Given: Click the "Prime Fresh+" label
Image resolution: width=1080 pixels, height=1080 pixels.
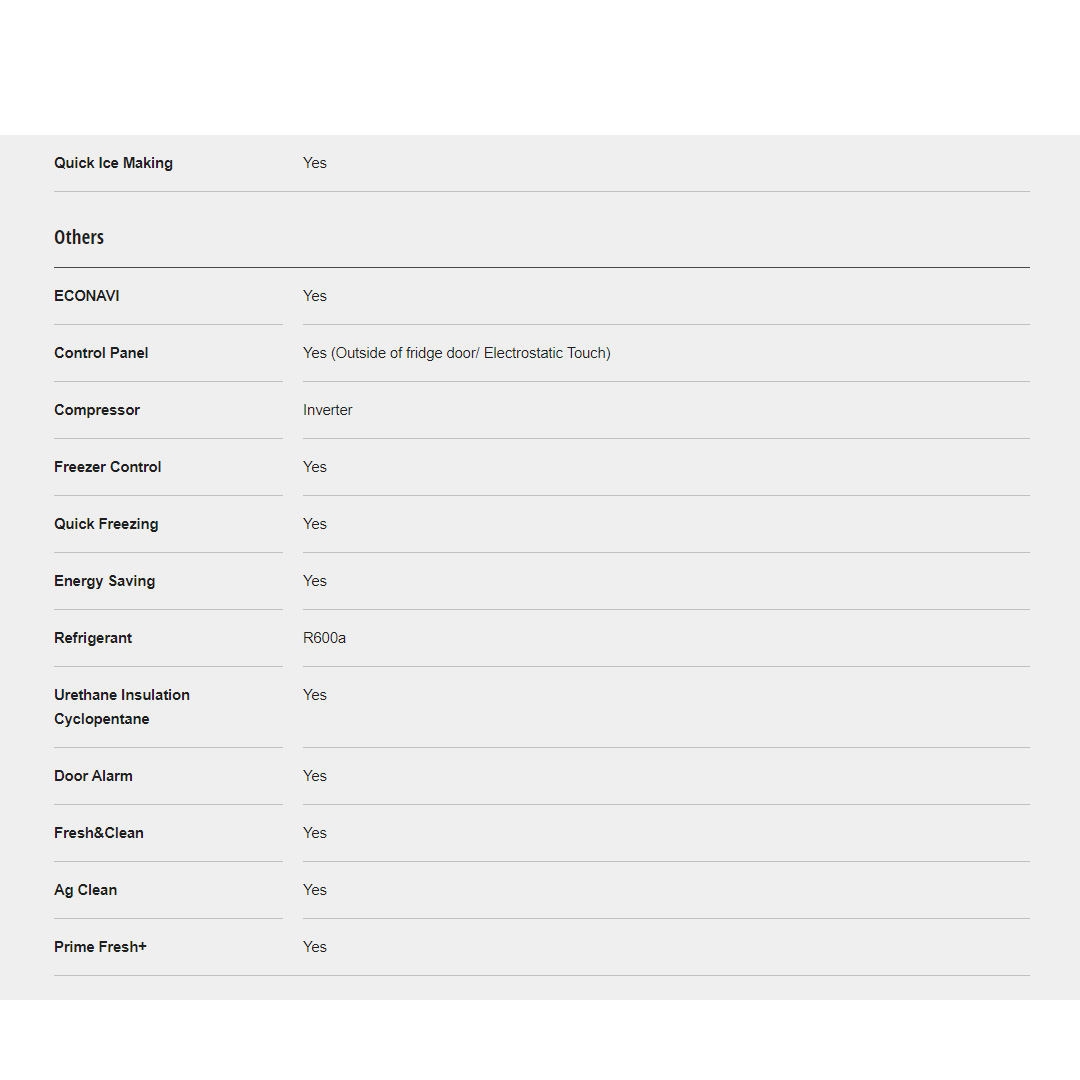Looking at the screenshot, I should tap(100, 947).
